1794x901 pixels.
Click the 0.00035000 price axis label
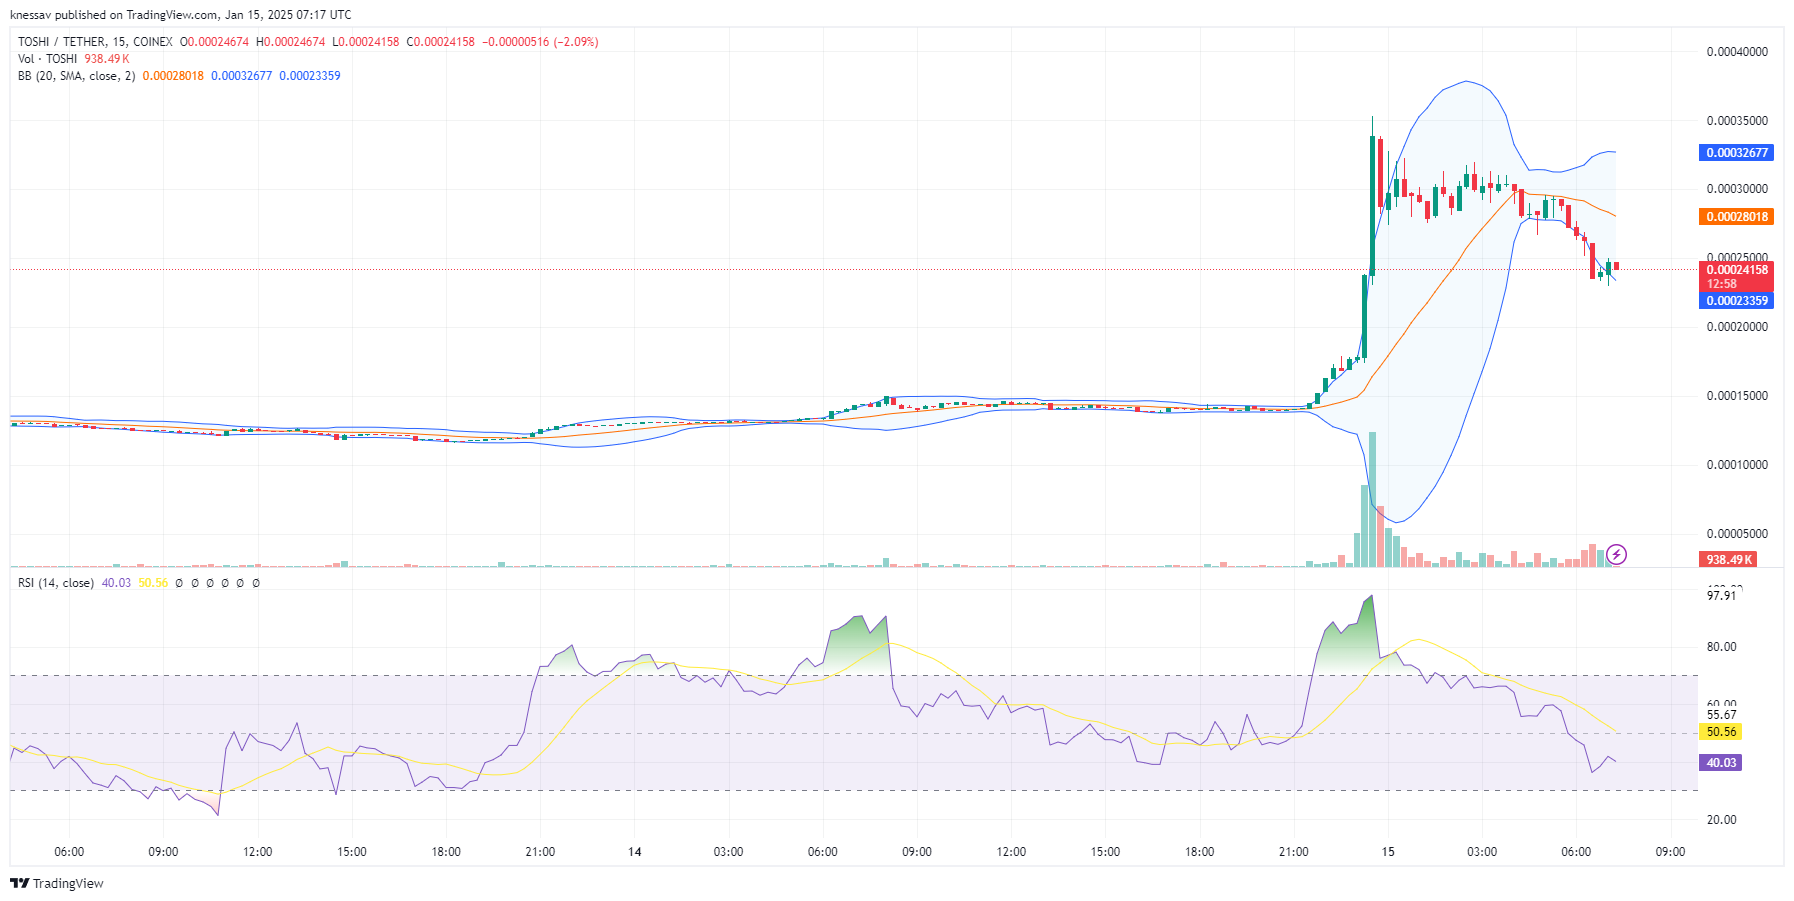pyautogui.click(x=1737, y=121)
